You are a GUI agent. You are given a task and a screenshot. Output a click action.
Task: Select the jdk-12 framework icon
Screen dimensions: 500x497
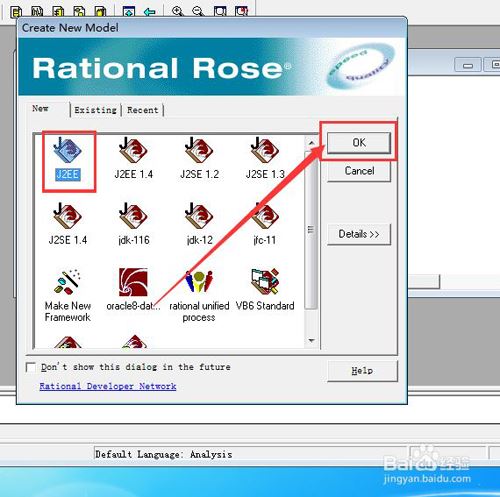pos(199,216)
